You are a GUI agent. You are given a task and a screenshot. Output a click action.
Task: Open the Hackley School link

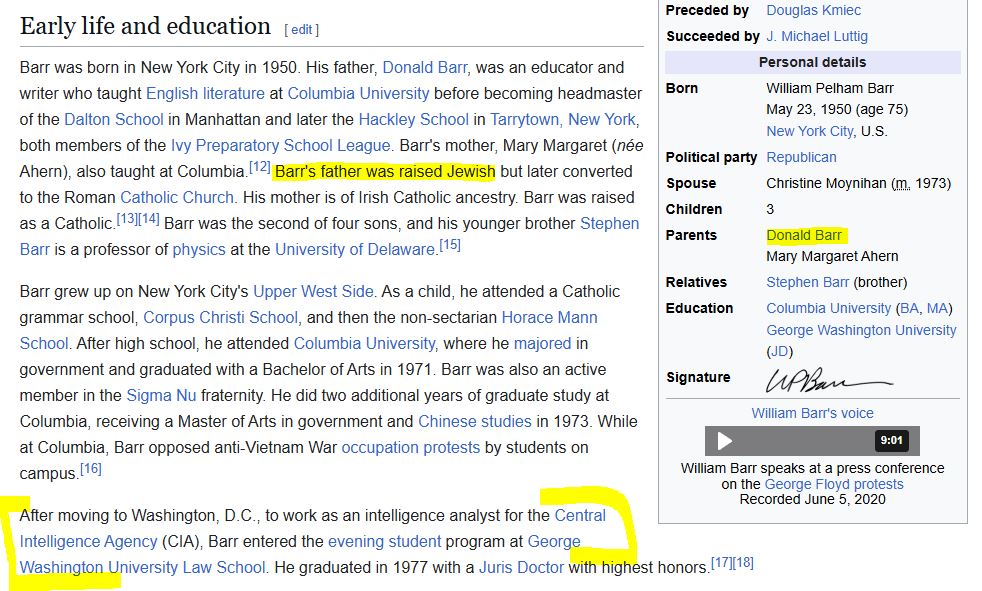pos(413,119)
